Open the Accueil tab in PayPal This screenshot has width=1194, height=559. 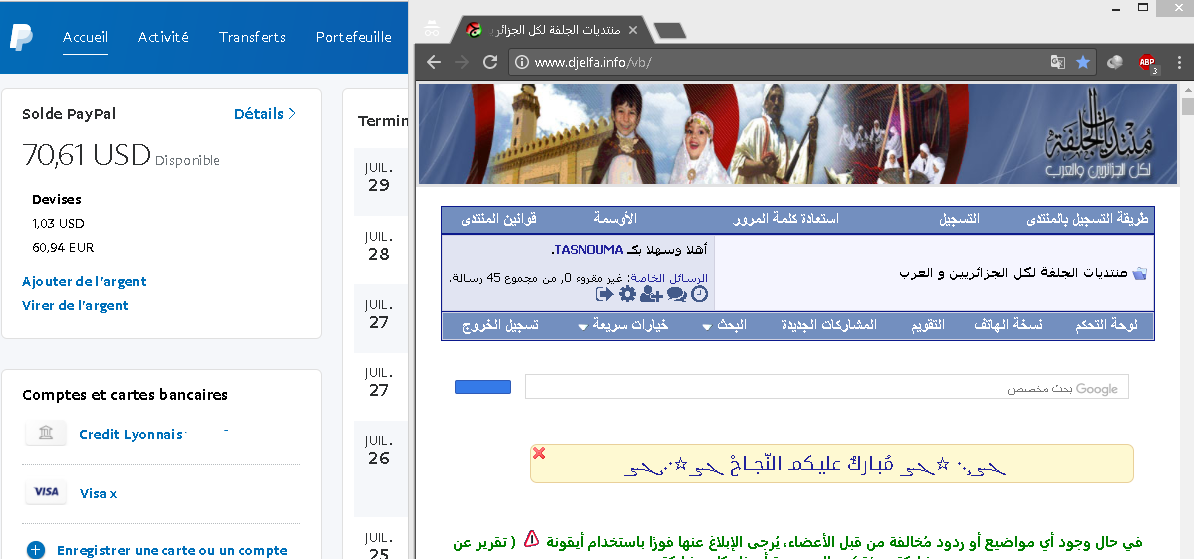(x=85, y=37)
